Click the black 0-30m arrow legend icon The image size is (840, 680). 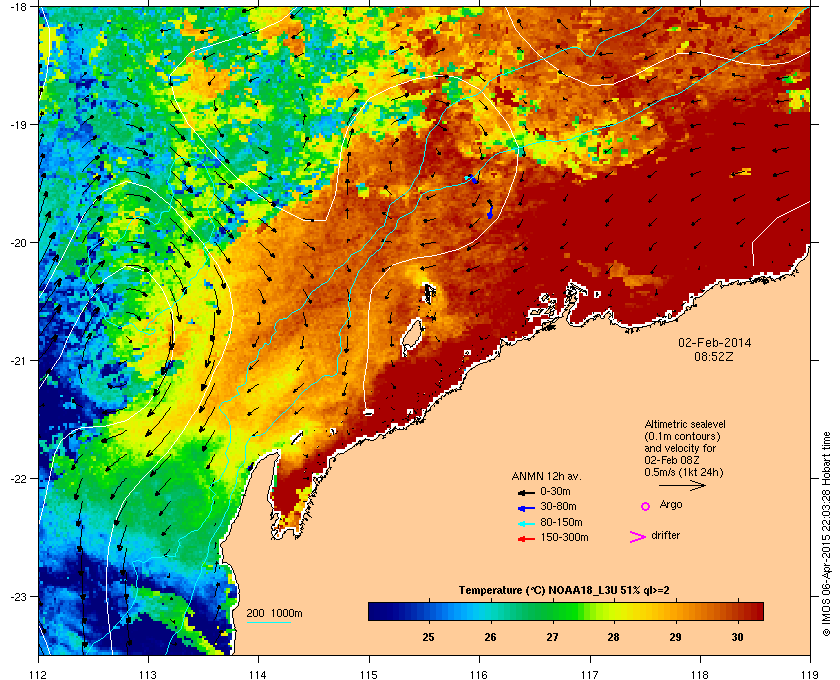tap(526, 492)
